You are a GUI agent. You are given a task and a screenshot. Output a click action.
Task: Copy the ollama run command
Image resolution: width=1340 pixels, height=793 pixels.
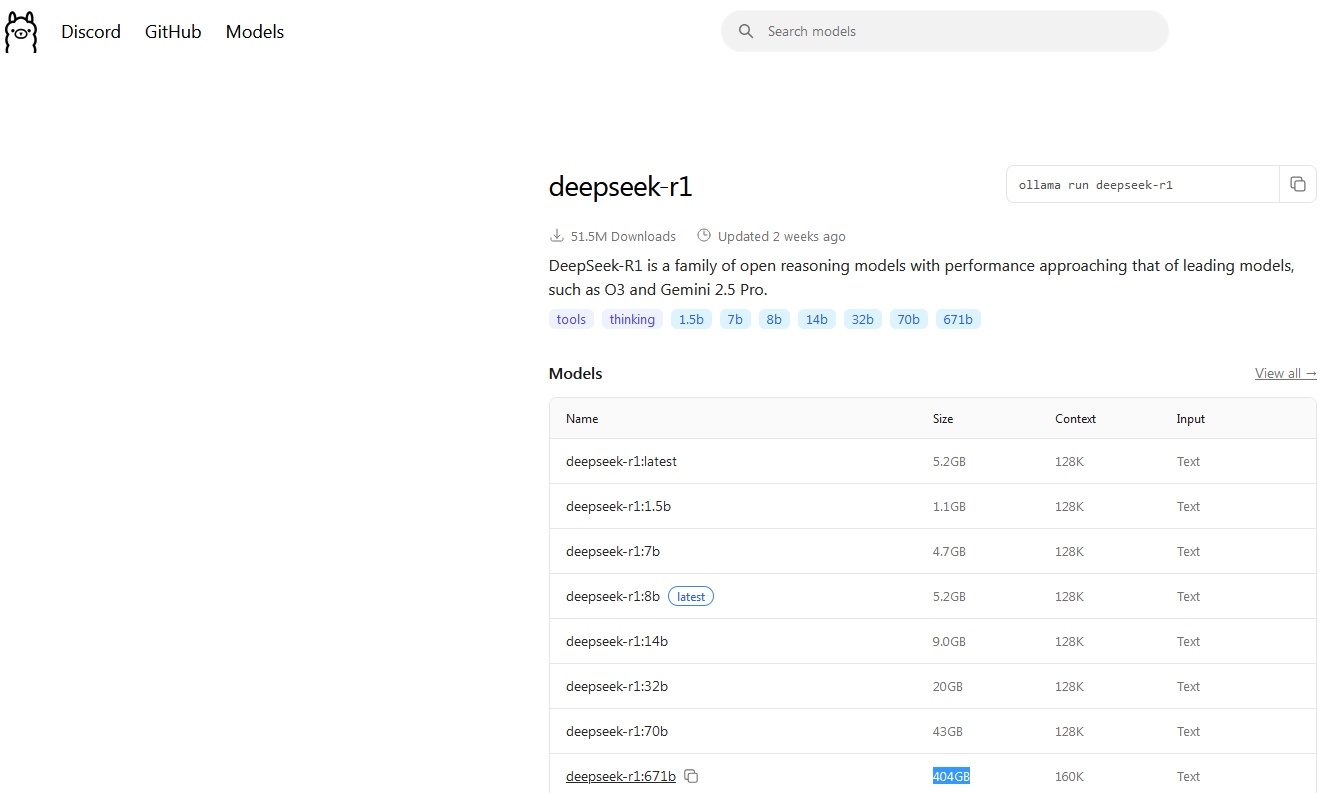(1298, 184)
